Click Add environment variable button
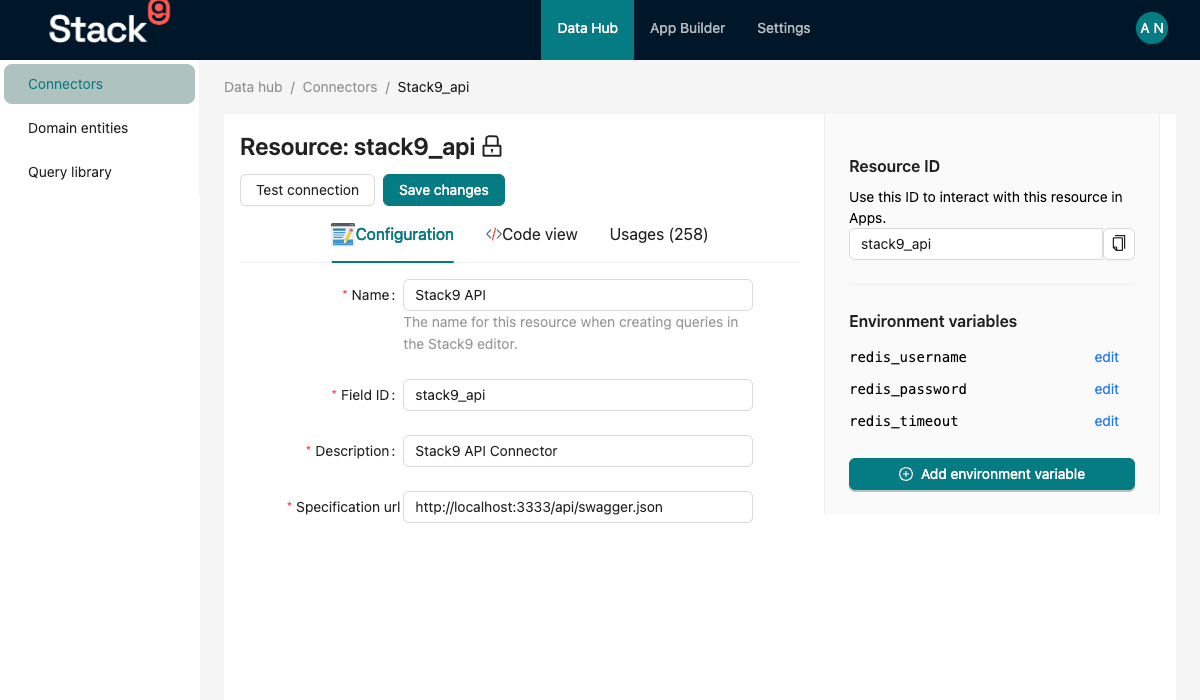Screen dimensions: 1200x700 [x=991, y=474]
